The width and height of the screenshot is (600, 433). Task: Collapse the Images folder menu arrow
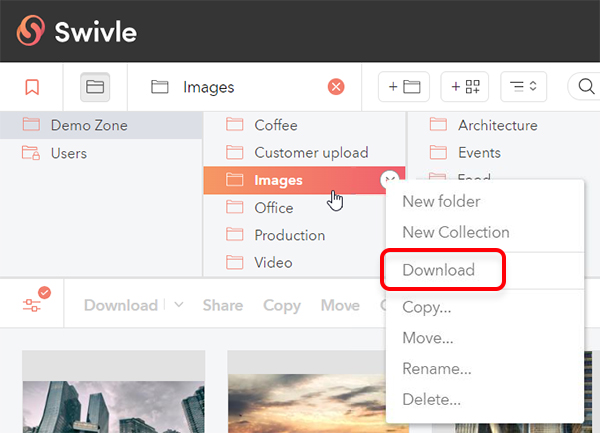(390, 180)
